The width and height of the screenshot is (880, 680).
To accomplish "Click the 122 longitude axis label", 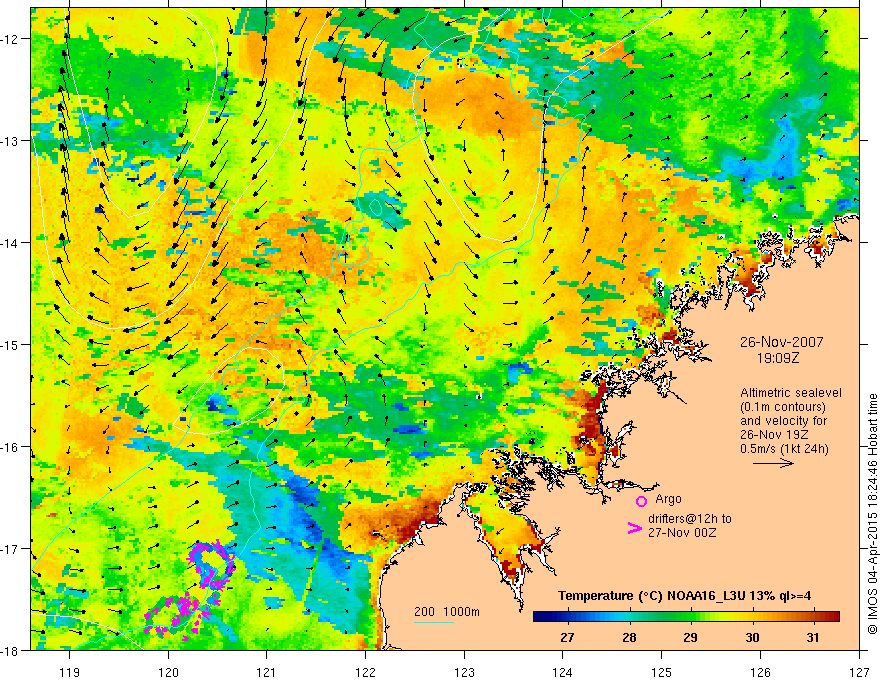I will pos(365,672).
